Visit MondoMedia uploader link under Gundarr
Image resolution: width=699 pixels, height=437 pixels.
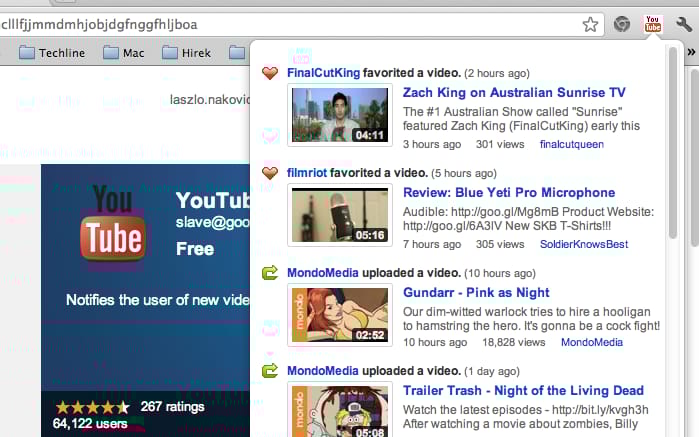click(592, 342)
